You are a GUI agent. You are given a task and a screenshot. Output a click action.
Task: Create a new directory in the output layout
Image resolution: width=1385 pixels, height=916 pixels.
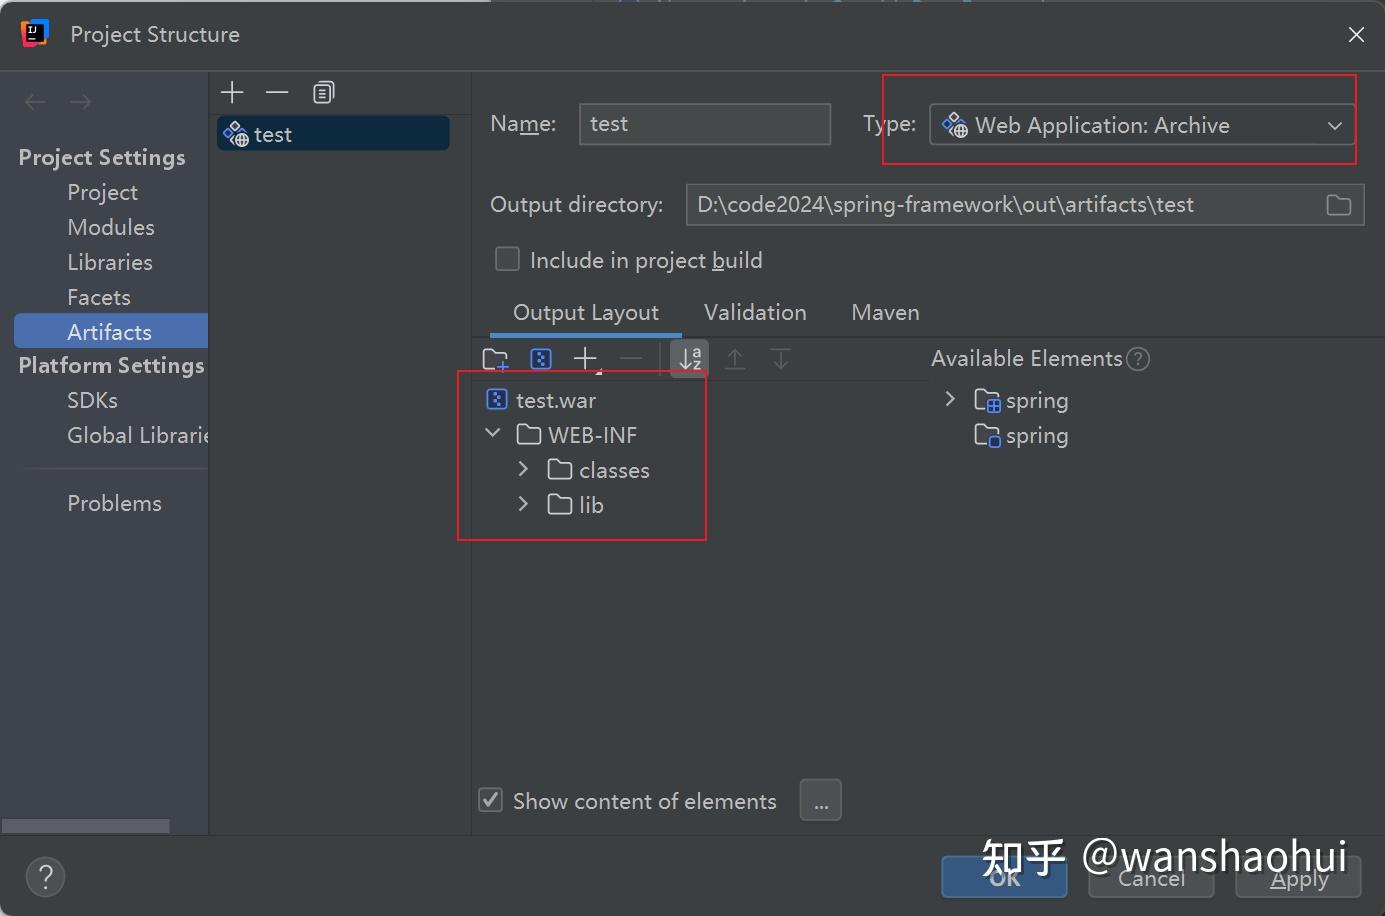495,358
